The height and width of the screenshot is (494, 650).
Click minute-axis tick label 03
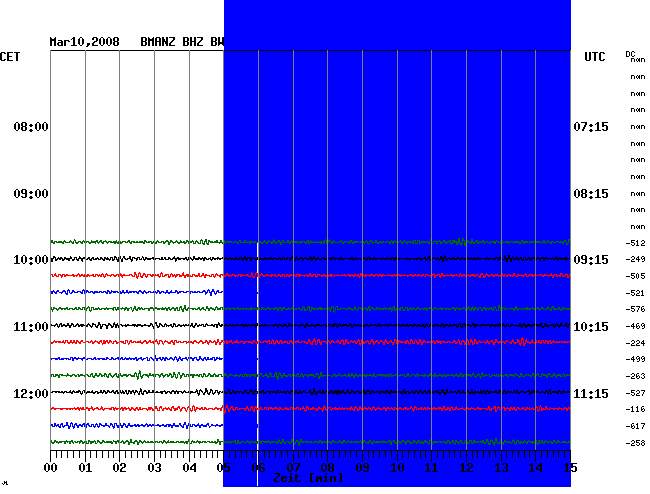(x=155, y=468)
